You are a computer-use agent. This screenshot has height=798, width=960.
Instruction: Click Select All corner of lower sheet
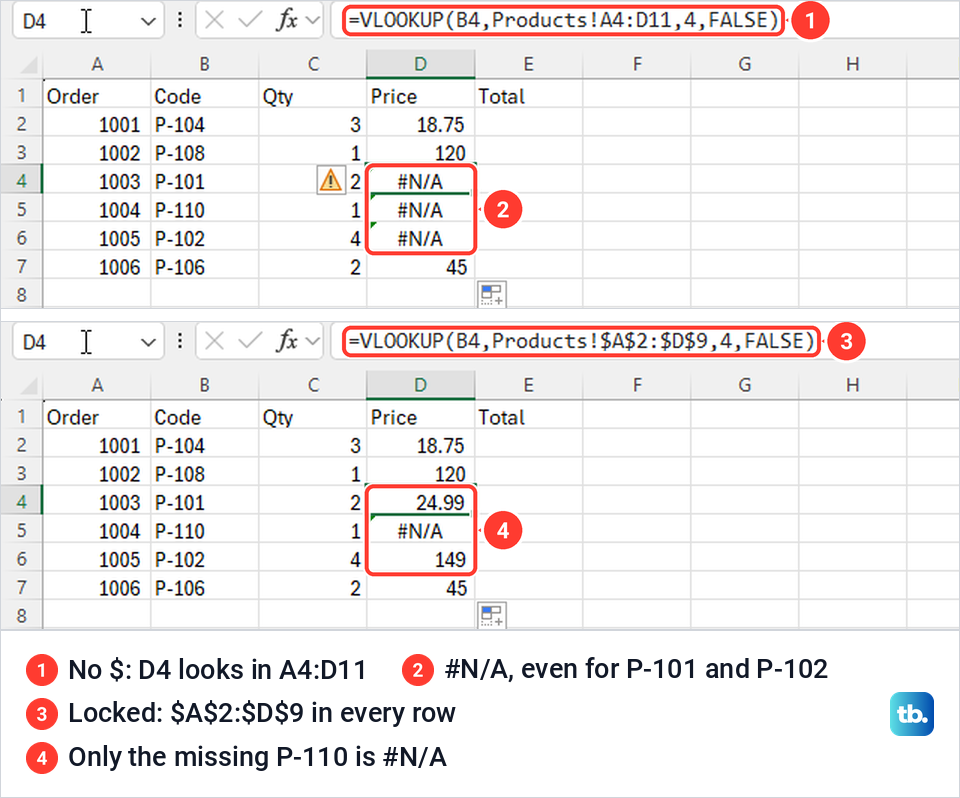(28, 385)
